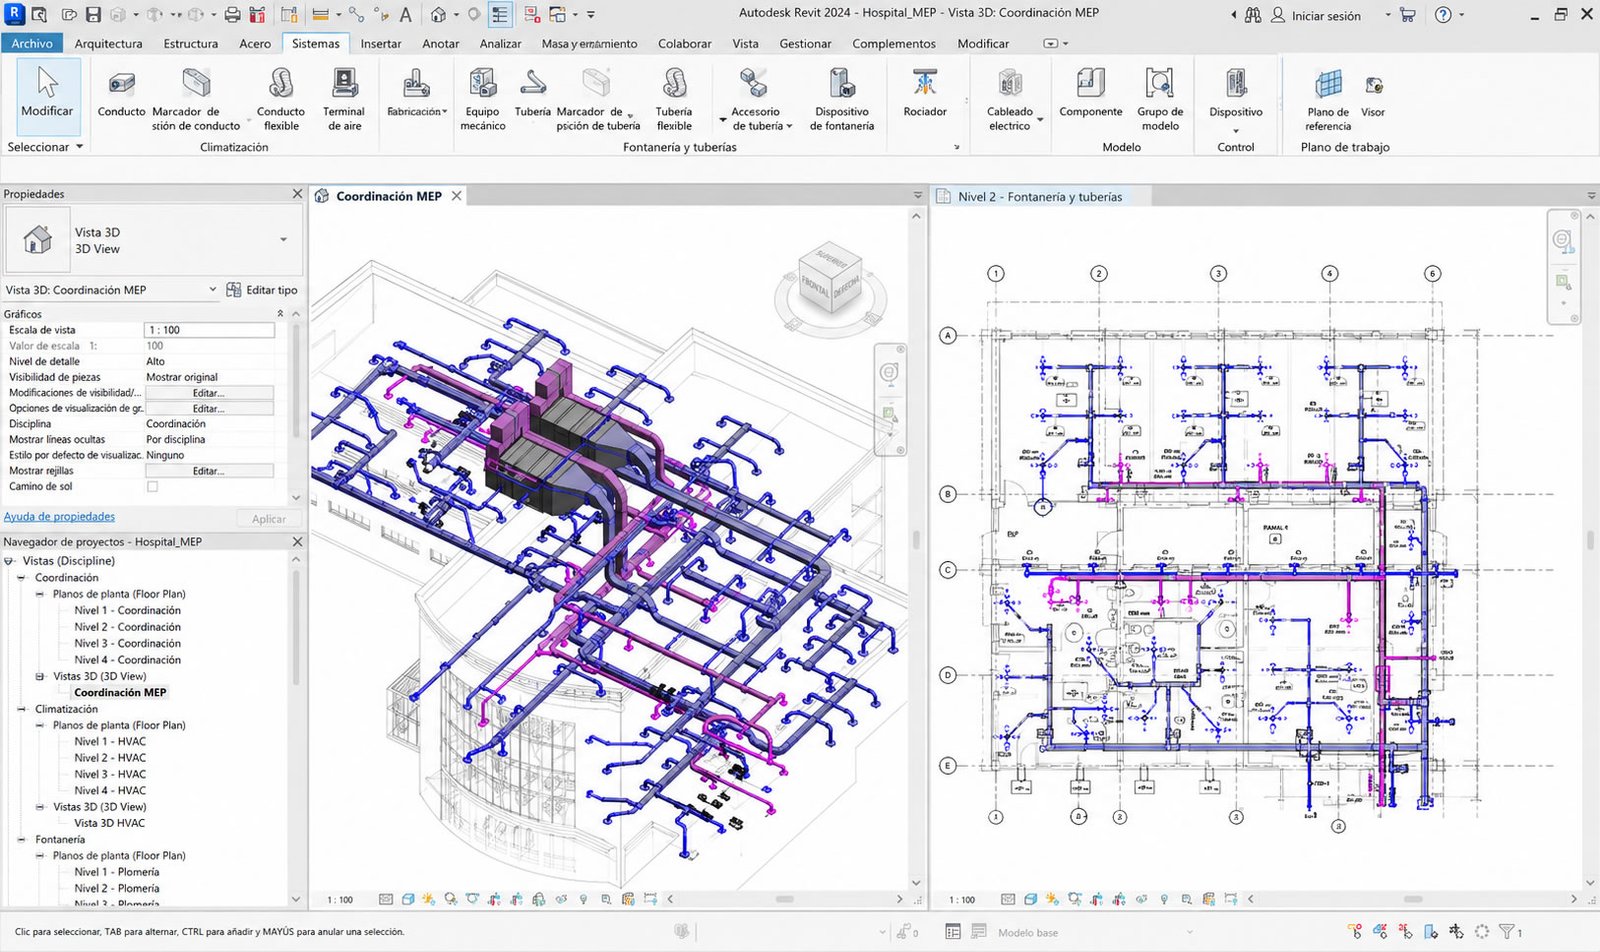The image size is (1600, 952).
Task: Select the Dispositivo de fontanería tool
Action: (842, 99)
